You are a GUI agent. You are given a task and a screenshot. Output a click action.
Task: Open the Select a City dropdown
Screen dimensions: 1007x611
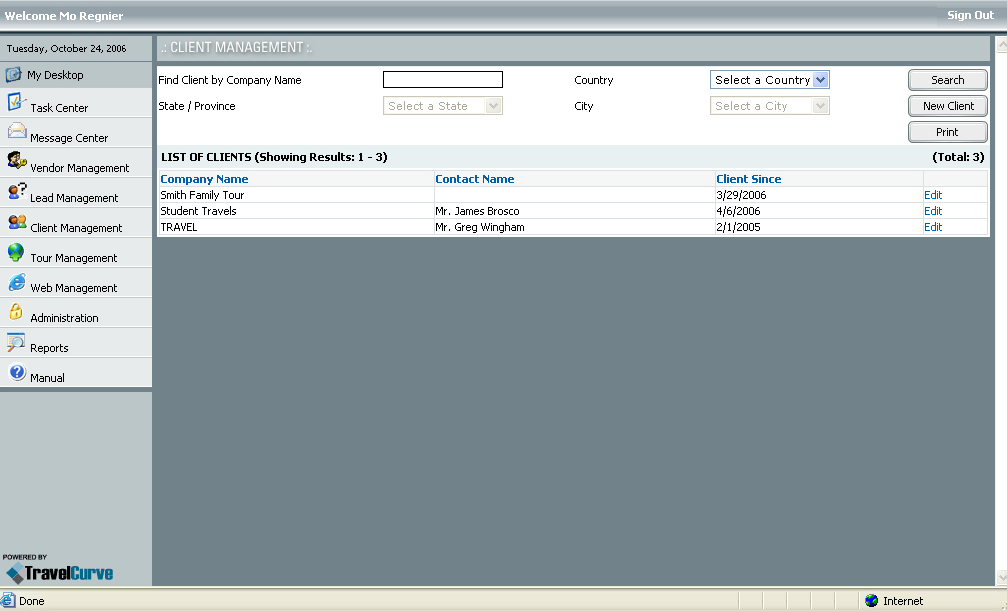[769, 106]
